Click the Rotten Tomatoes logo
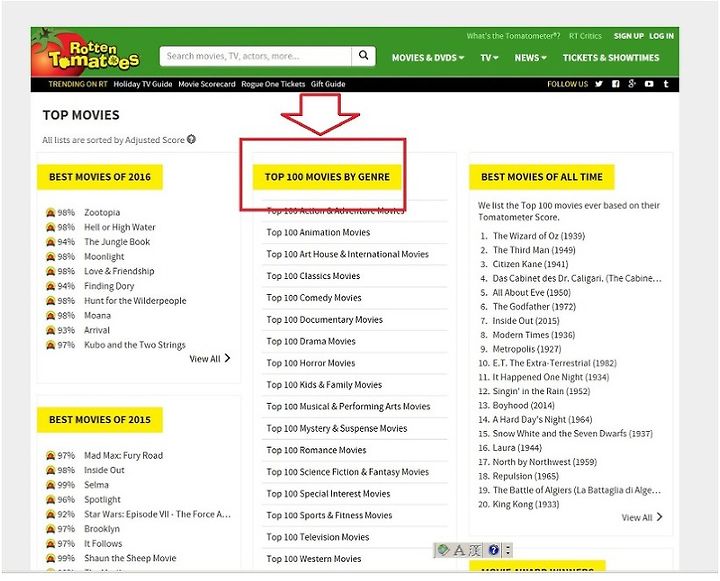Screen dimensions: 720x581 pyautogui.click(x=87, y=53)
